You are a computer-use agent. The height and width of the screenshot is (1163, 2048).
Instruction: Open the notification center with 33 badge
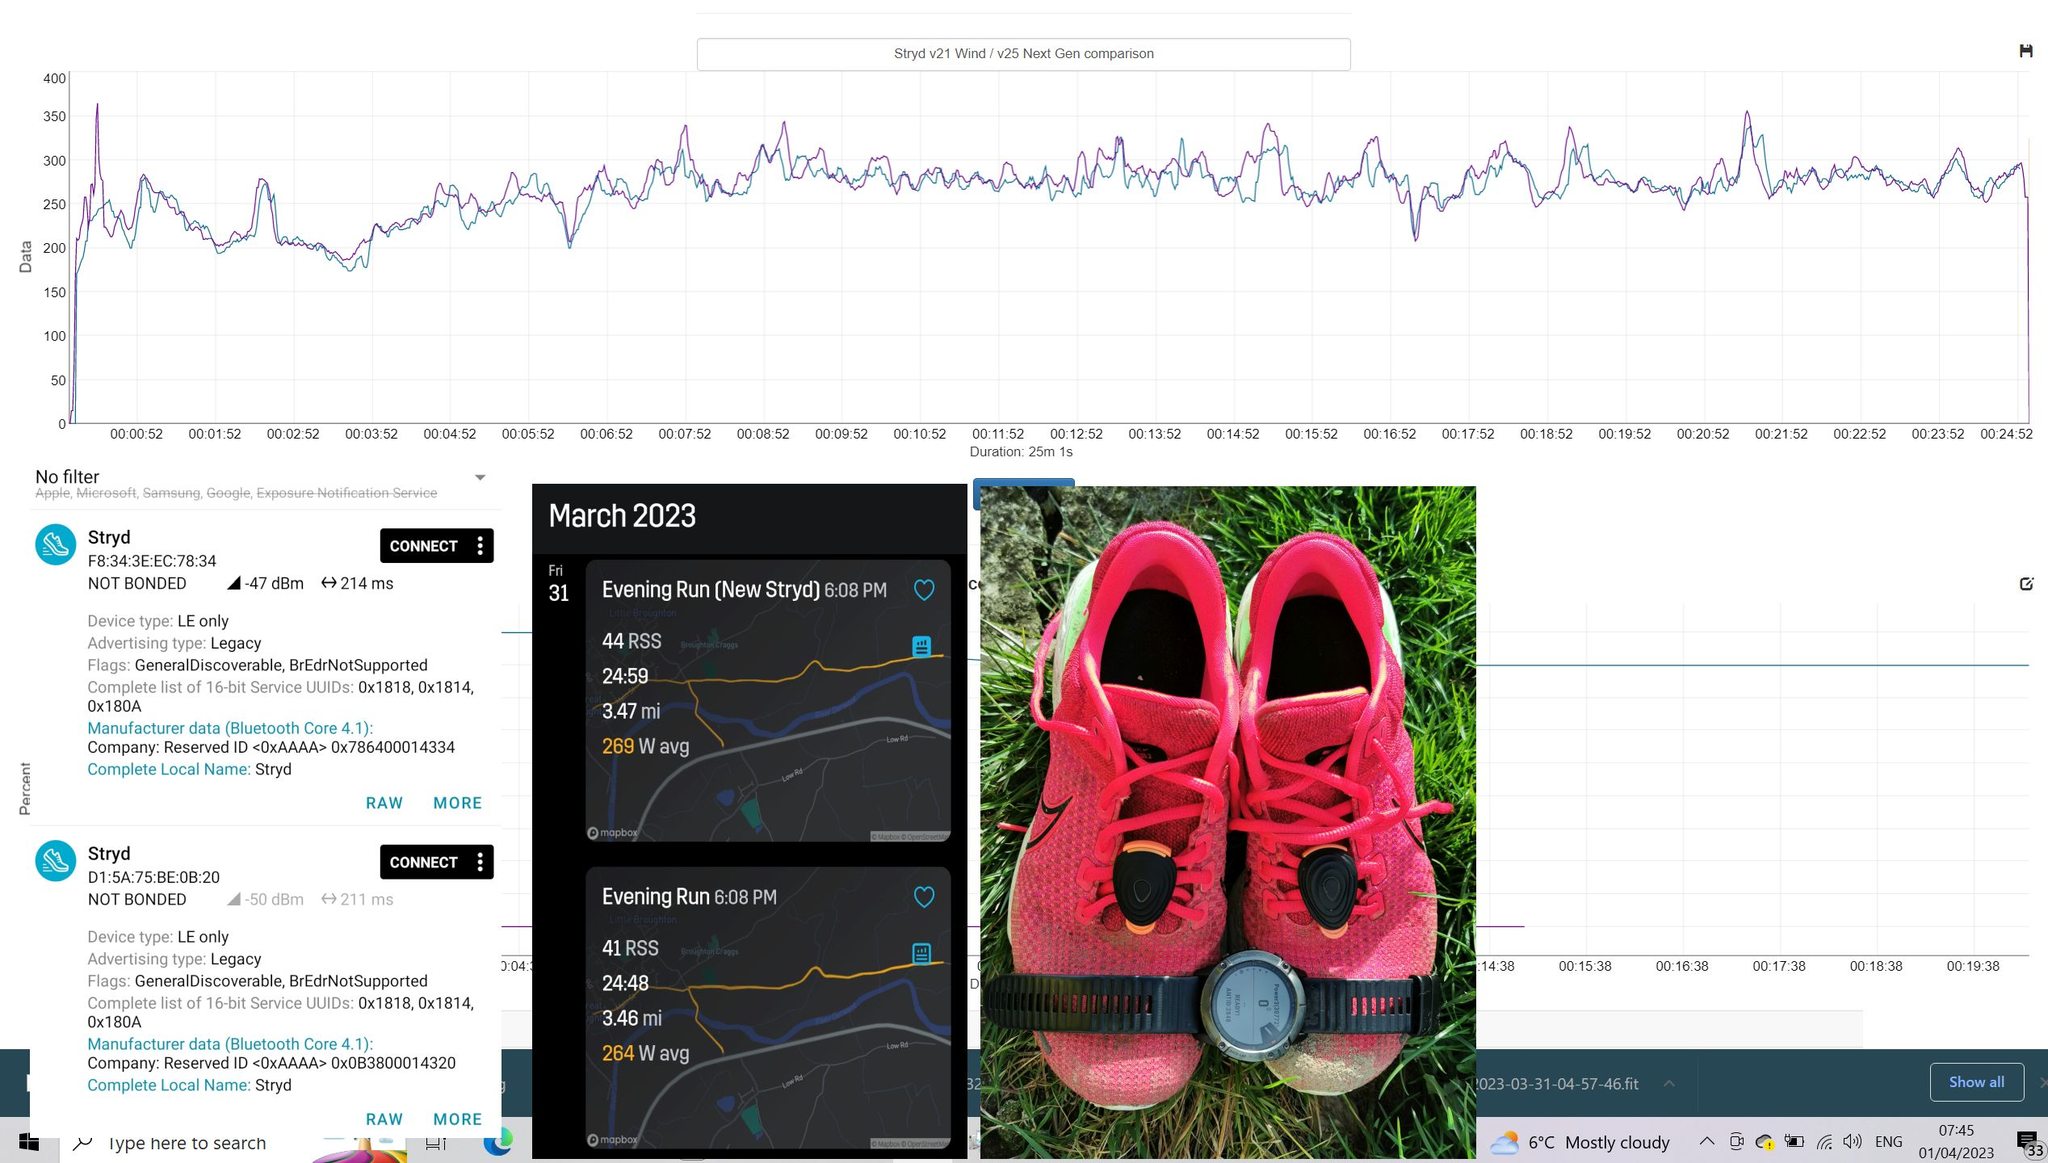pos(2029,1142)
